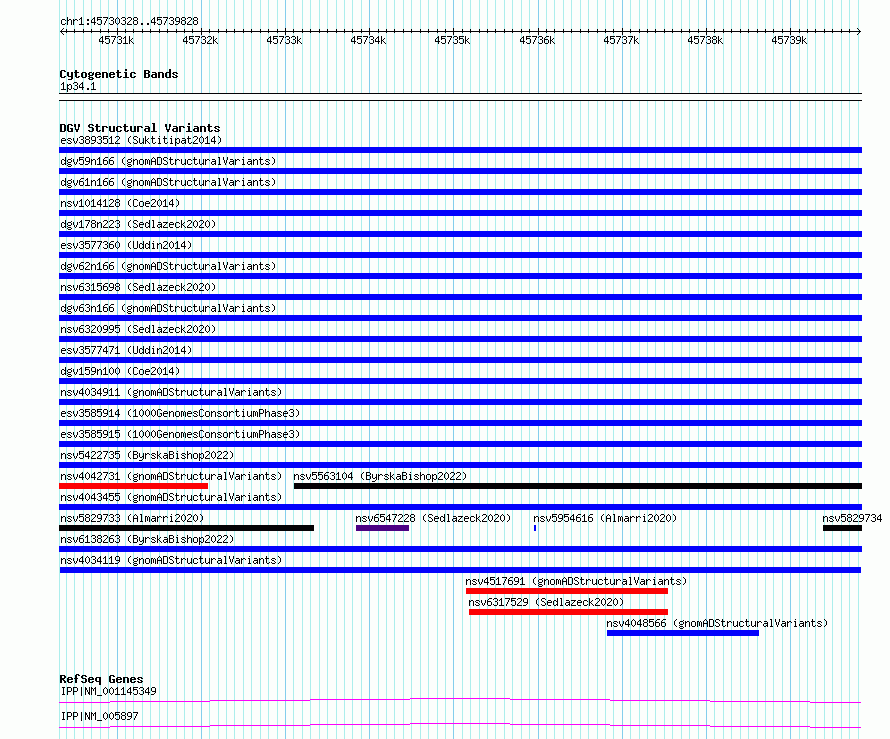The height and width of the screenshot is (739, 890).
Task: Click the 45737k ruler mark
Action: tap(621, 40)
